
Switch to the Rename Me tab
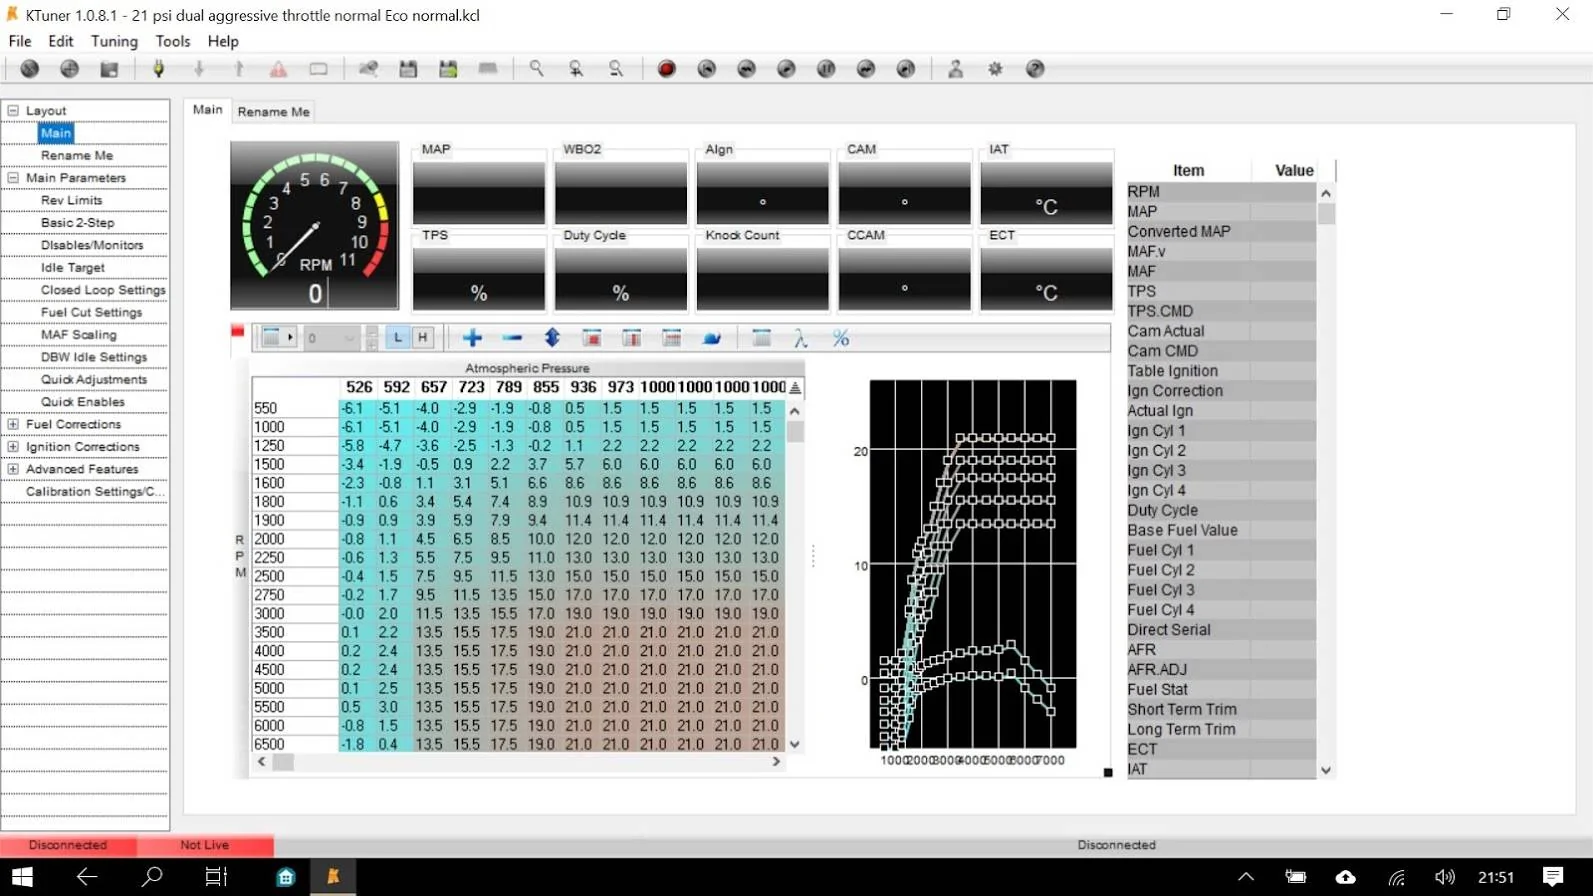273,112
